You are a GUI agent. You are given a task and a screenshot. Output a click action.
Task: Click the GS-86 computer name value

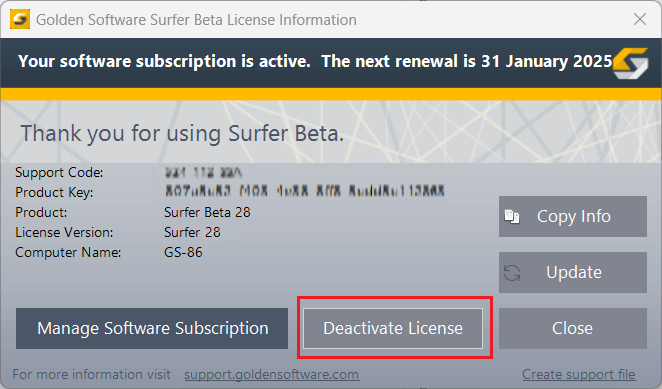pyautogui.click(x=183, y=252)
